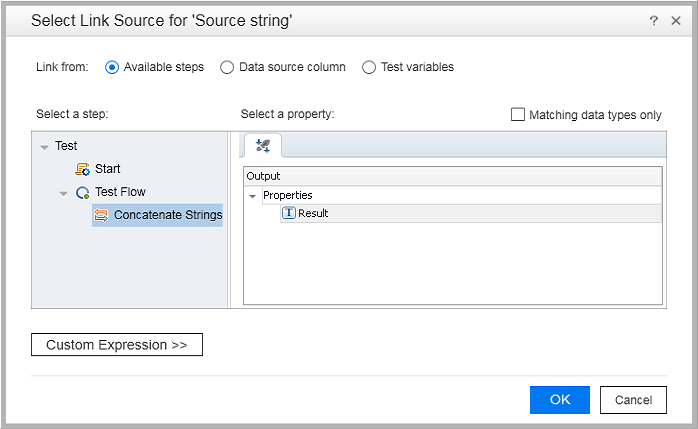
Task: Select the Result output property
Action: (x=313, y=213)
